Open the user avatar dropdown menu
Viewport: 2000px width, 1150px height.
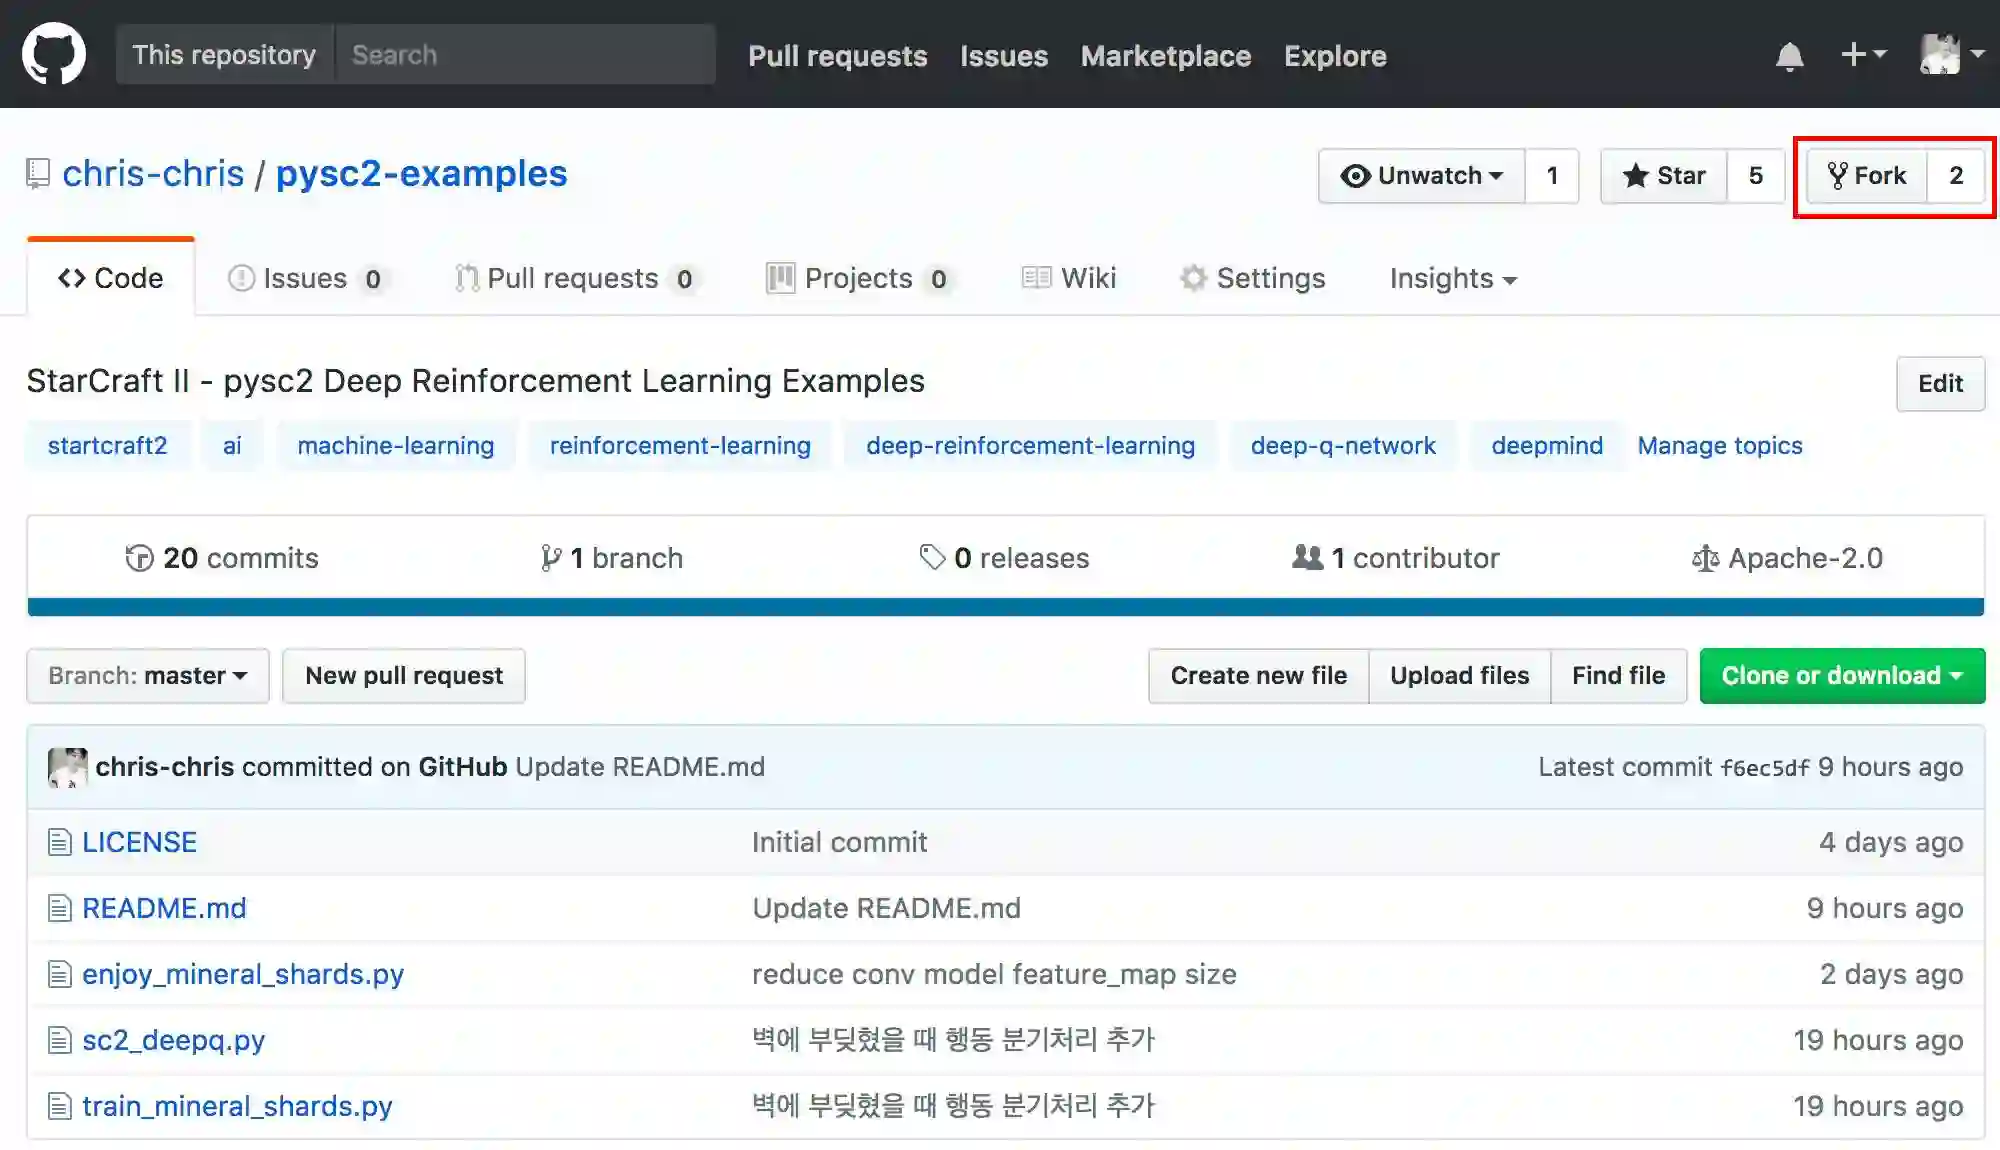tap(1951, 55)
